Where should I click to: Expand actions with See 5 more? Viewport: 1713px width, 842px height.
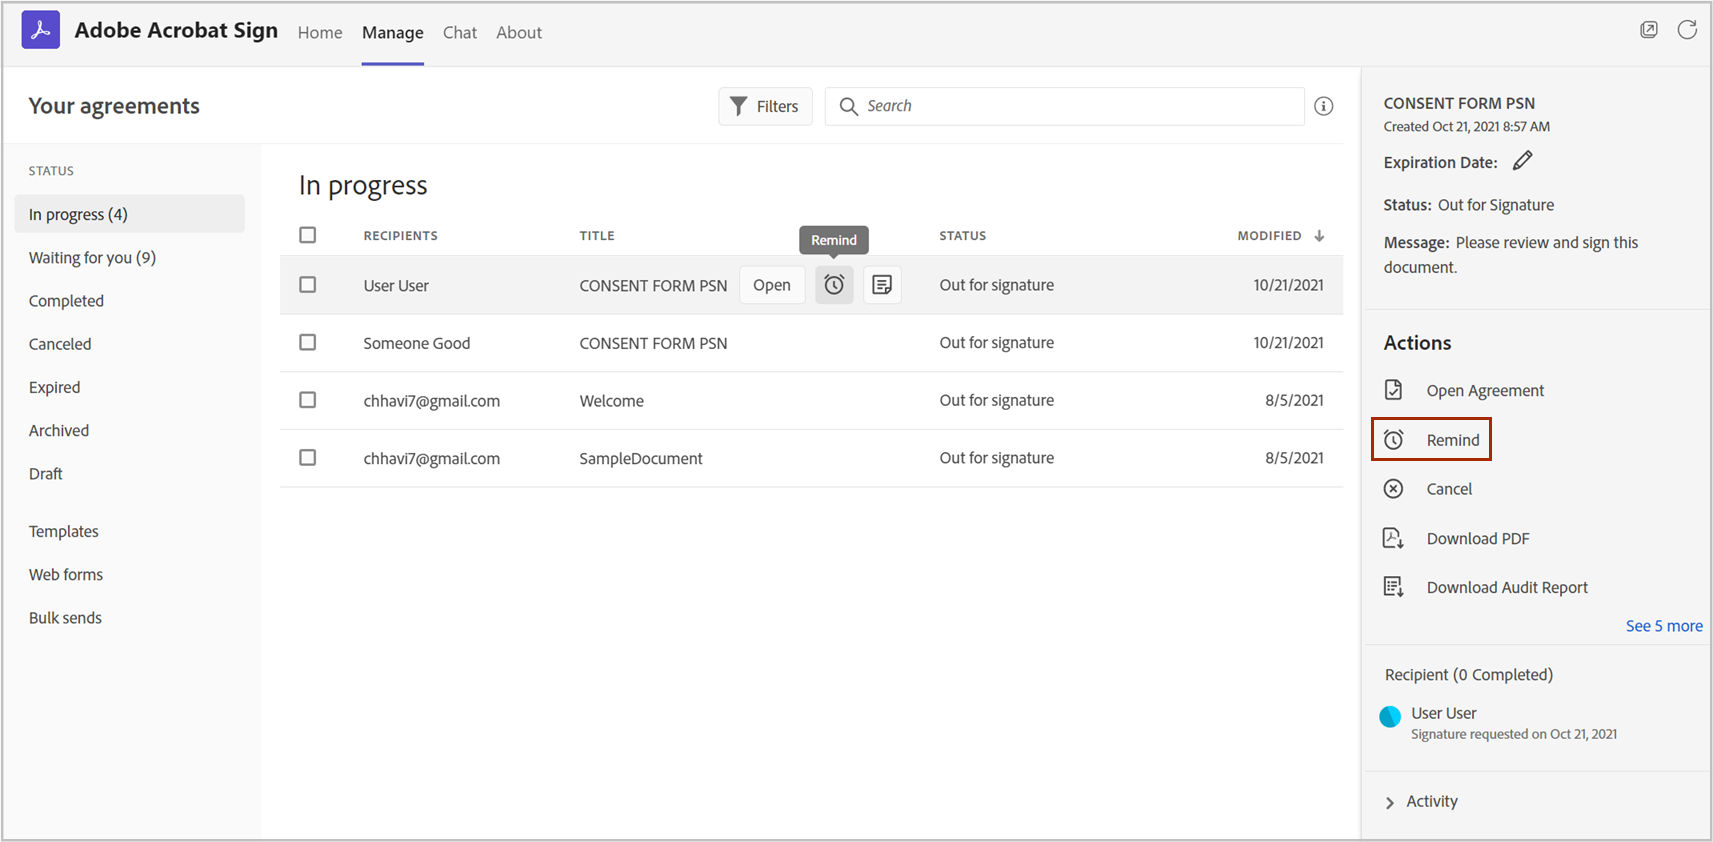click(x=1664, y=626)
